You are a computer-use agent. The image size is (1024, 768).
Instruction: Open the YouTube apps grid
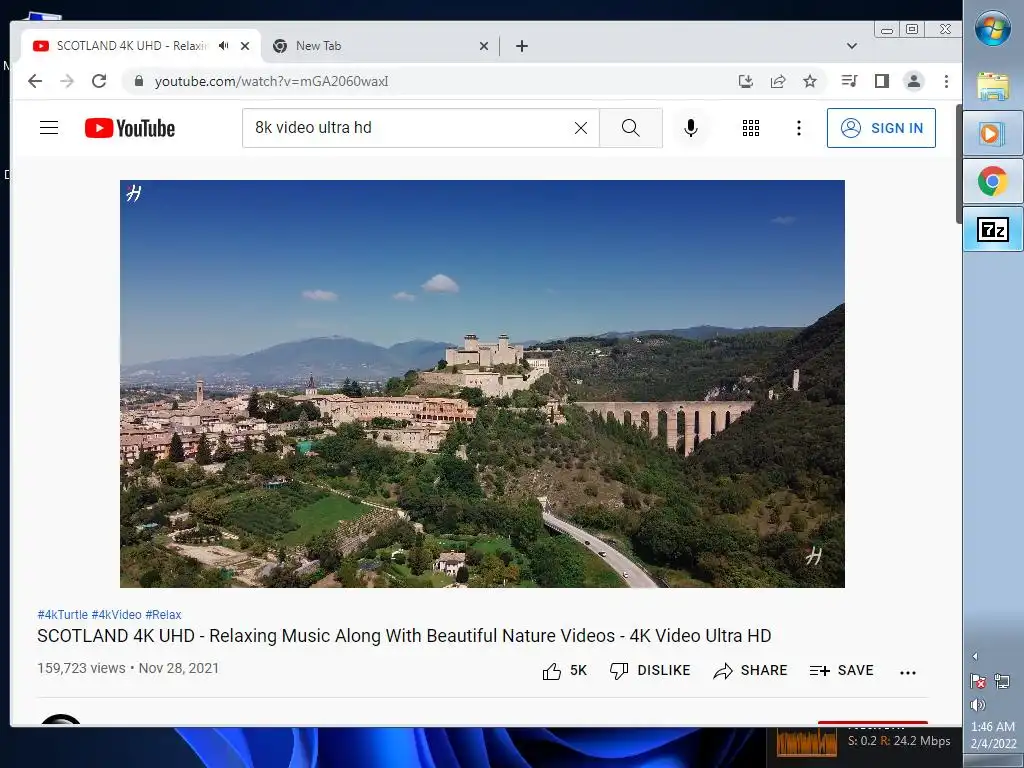click(751, 128)
